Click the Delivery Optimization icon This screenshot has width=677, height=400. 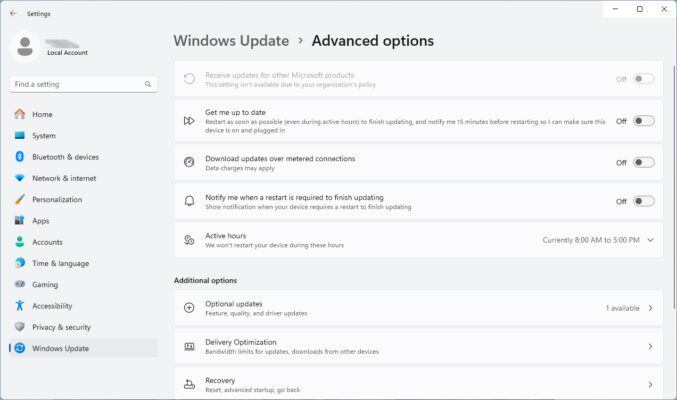(189, 346)
